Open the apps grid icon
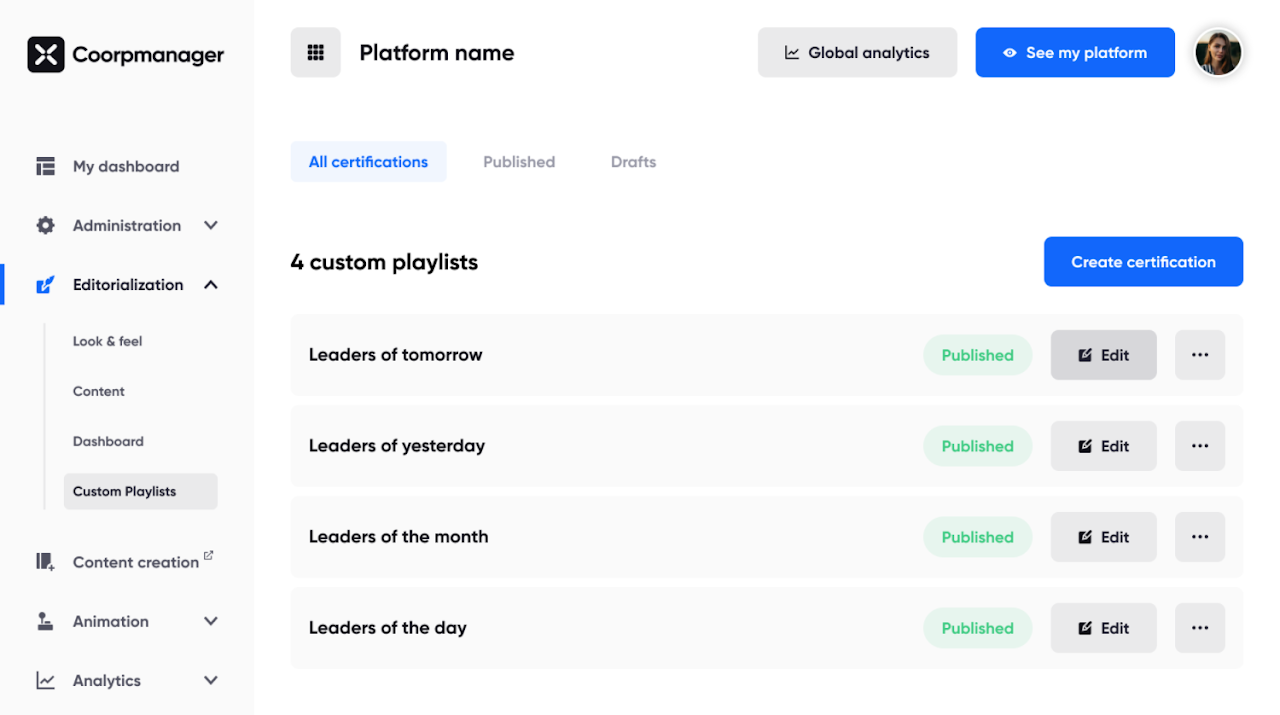The width and height of the screenshot is (1280, 715). point(316,53)
